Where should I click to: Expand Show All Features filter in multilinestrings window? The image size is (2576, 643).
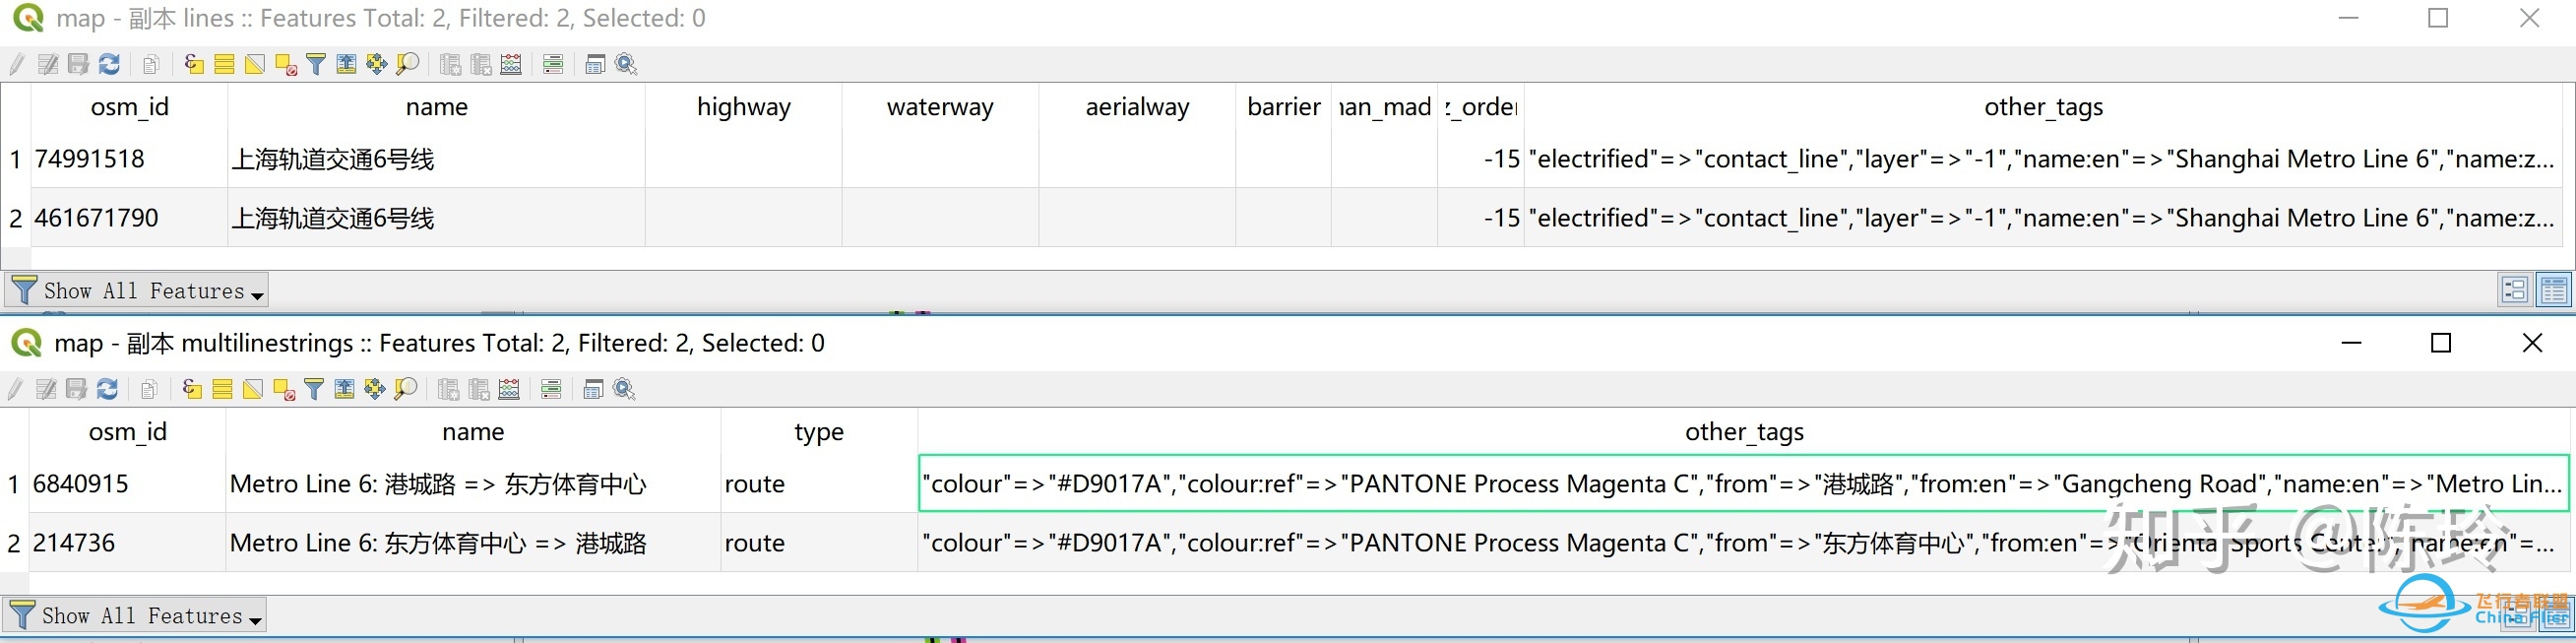(x=135, y=616)
